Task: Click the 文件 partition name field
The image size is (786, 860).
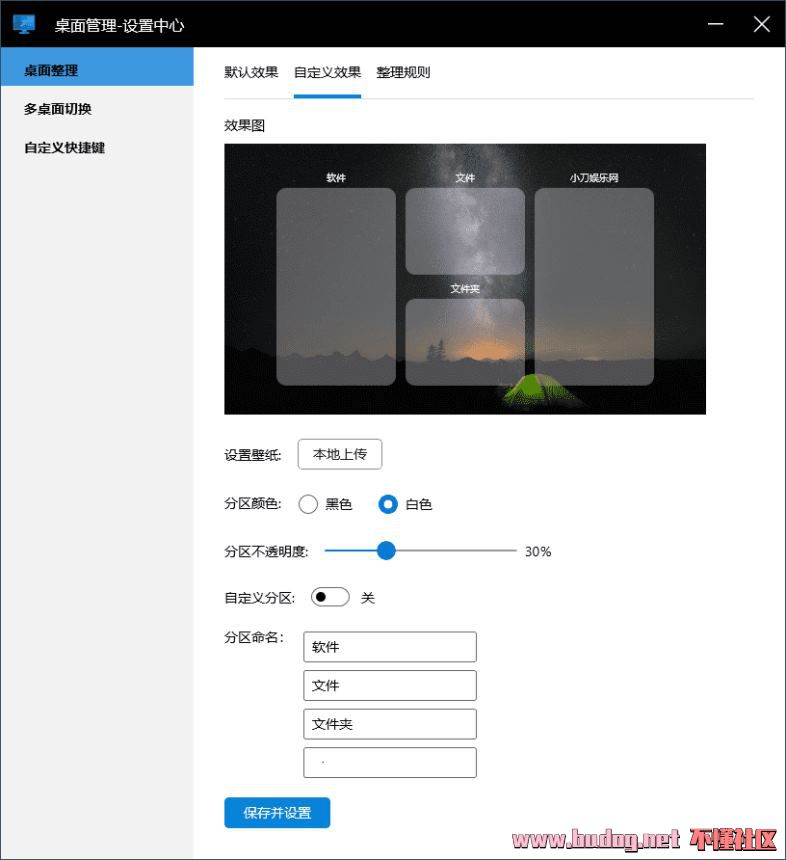Action: click(x=390, y=685)
